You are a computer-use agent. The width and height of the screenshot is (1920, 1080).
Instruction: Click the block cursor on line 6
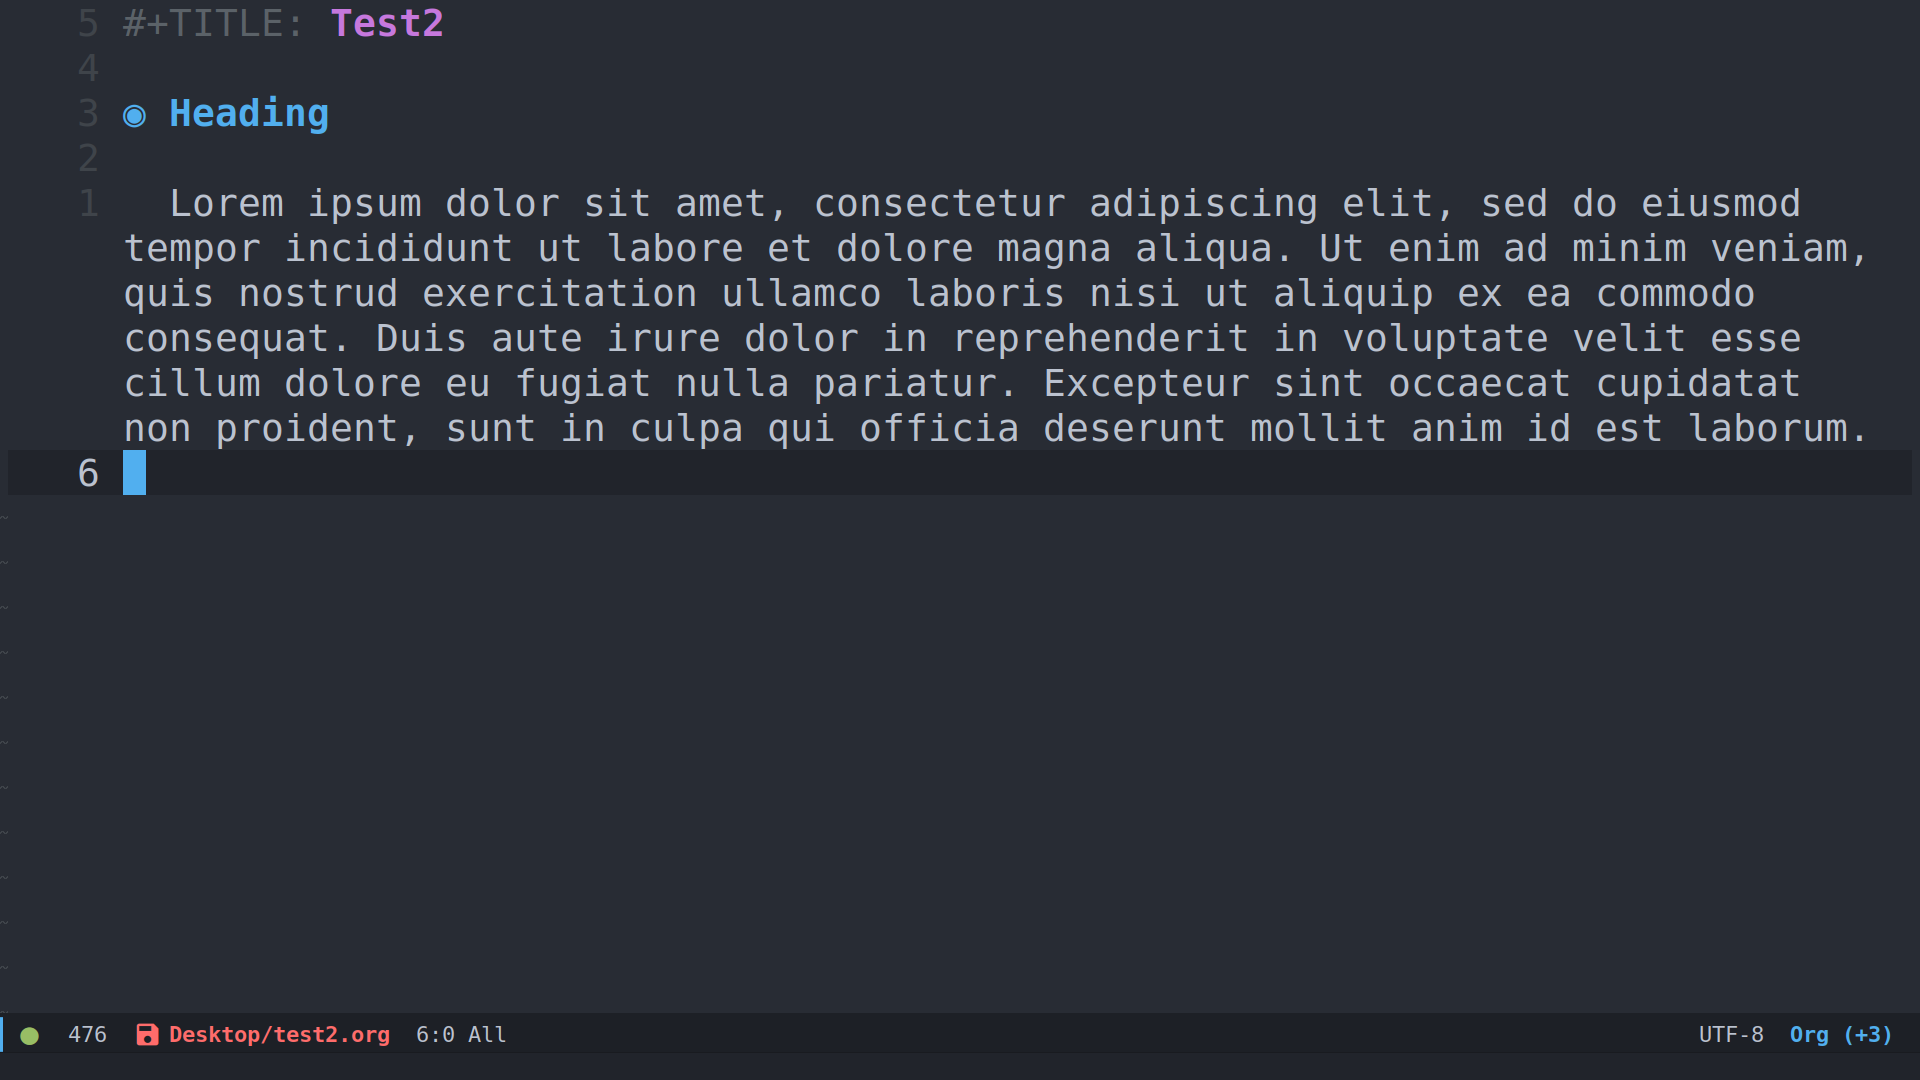tap(134, 473)
